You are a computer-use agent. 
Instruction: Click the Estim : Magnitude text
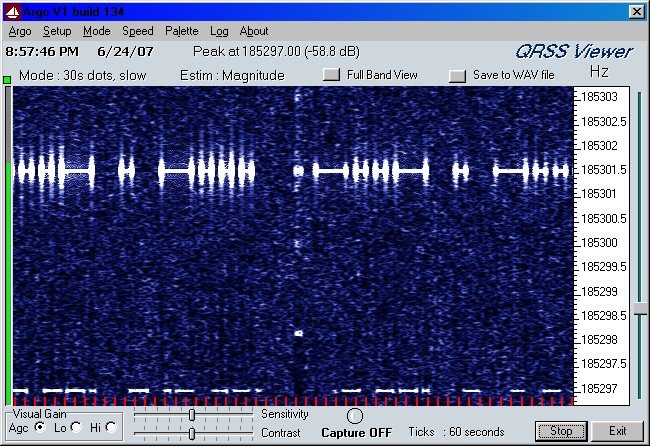point(232,75)
